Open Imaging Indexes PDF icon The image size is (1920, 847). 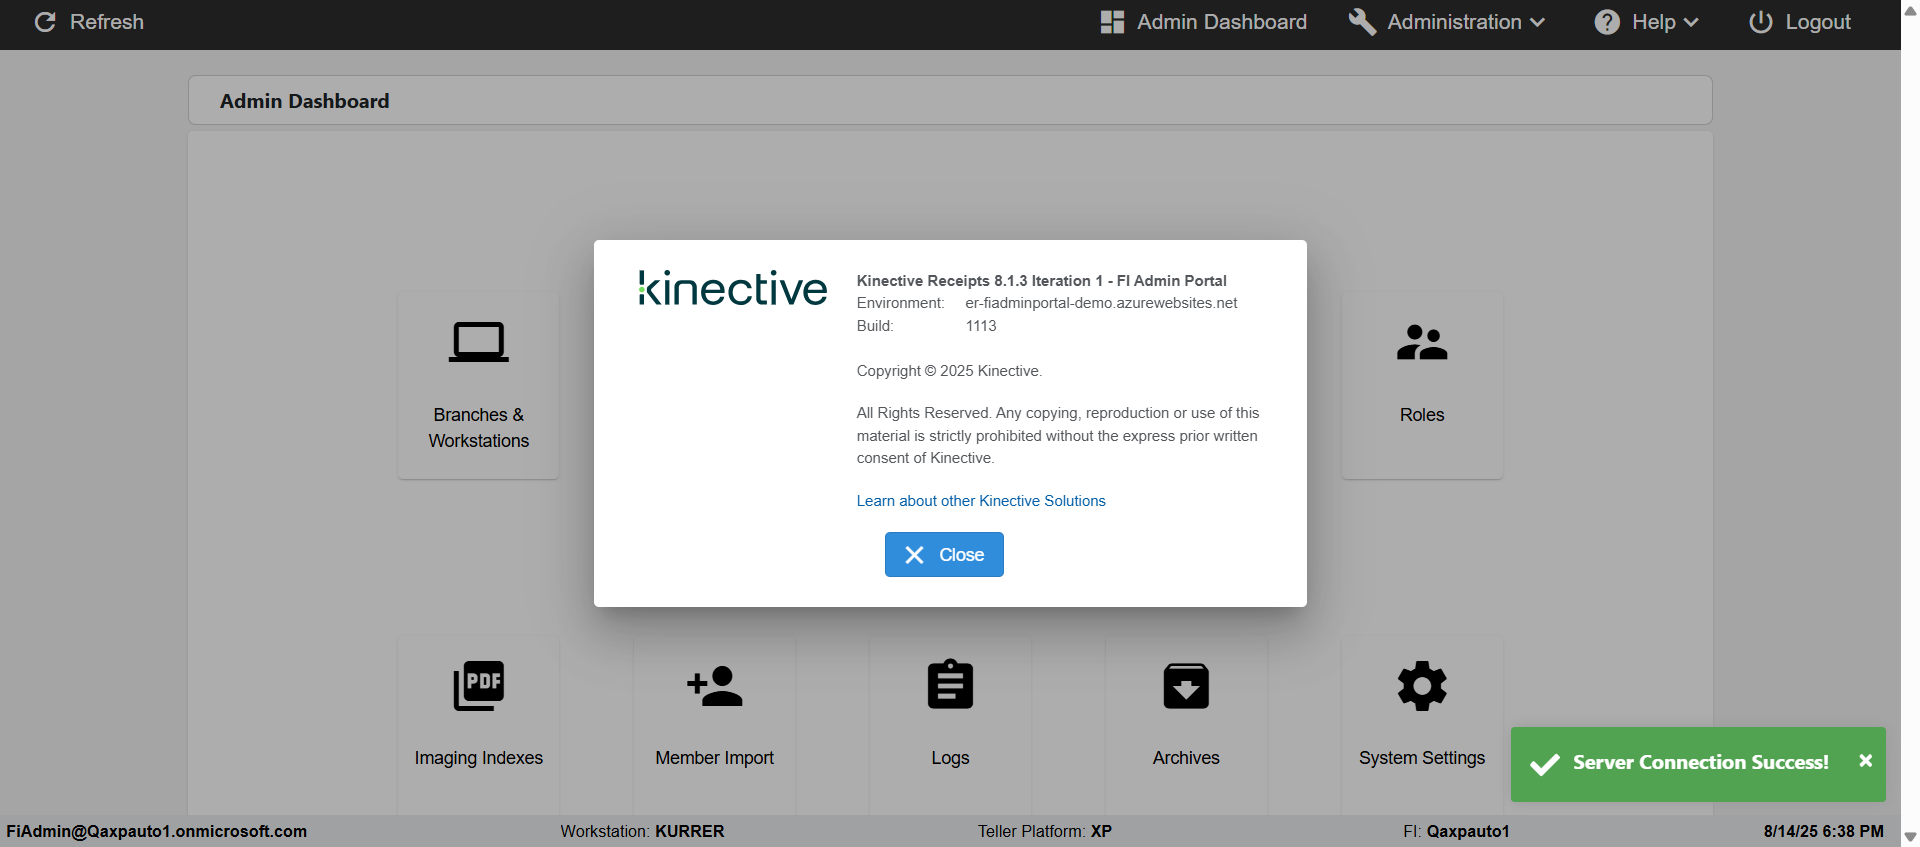pos(478,686)
